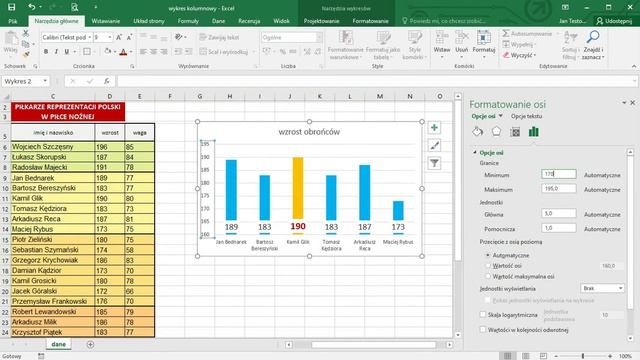Select Size & Properties icon in pane

click(x=515, y=131)
